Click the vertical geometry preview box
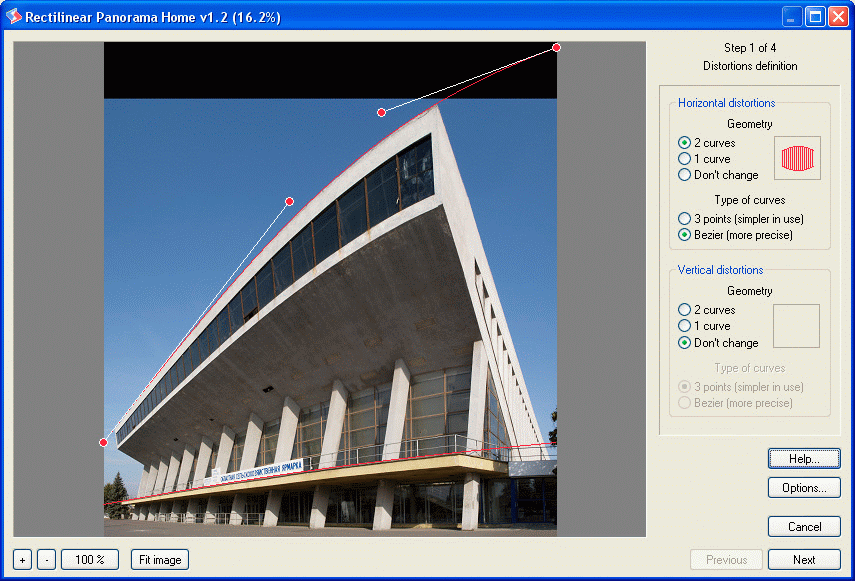This screenshot has height=581, width=855. click(x=797, y=326)
